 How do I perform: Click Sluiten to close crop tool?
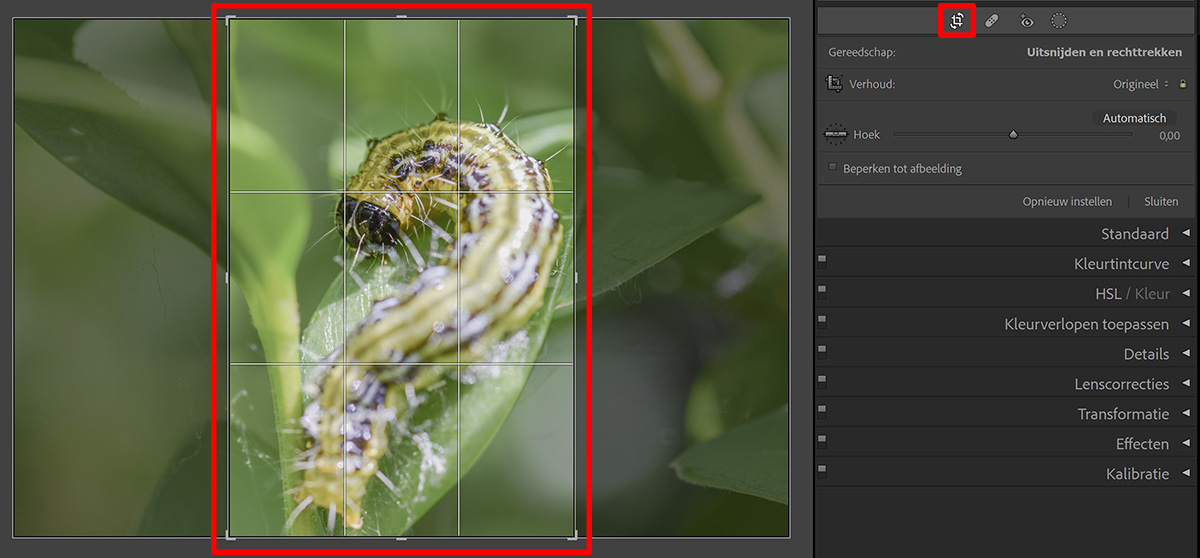click(1161, 201)
